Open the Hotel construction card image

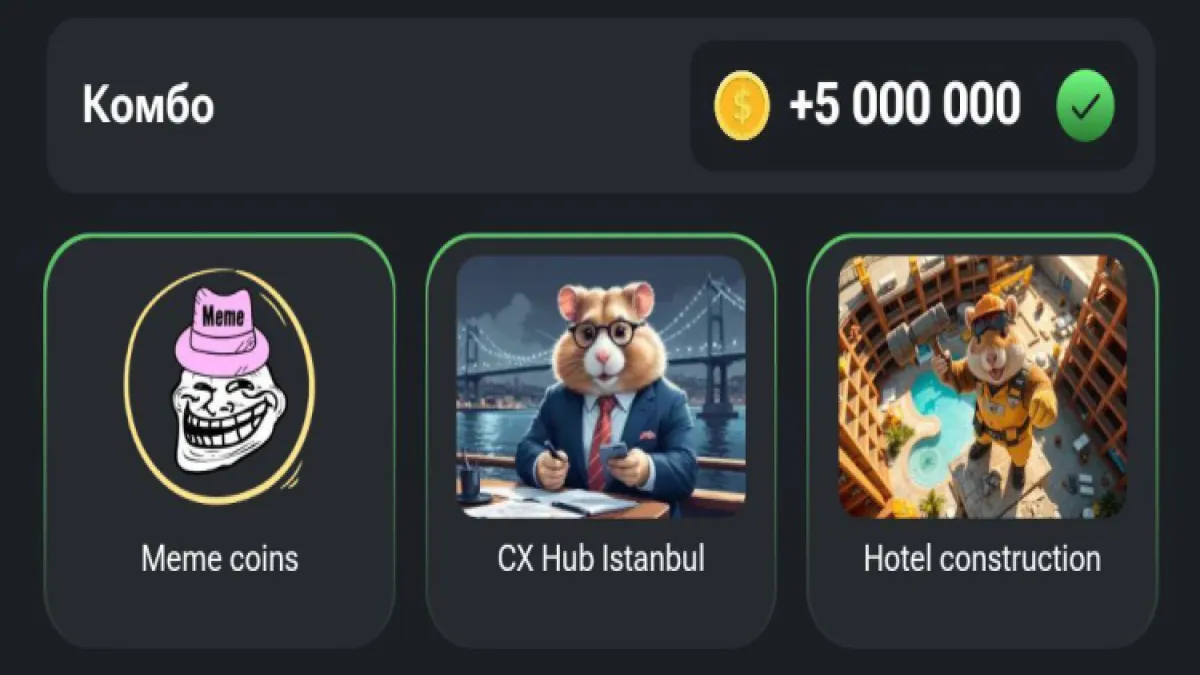pos(982,386)
